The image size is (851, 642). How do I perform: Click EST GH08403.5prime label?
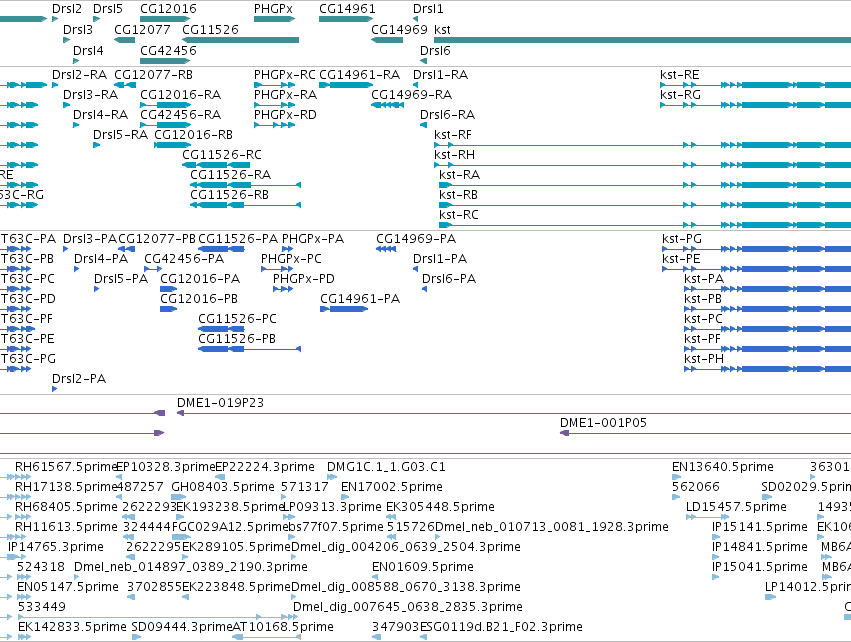click(223, 487)
